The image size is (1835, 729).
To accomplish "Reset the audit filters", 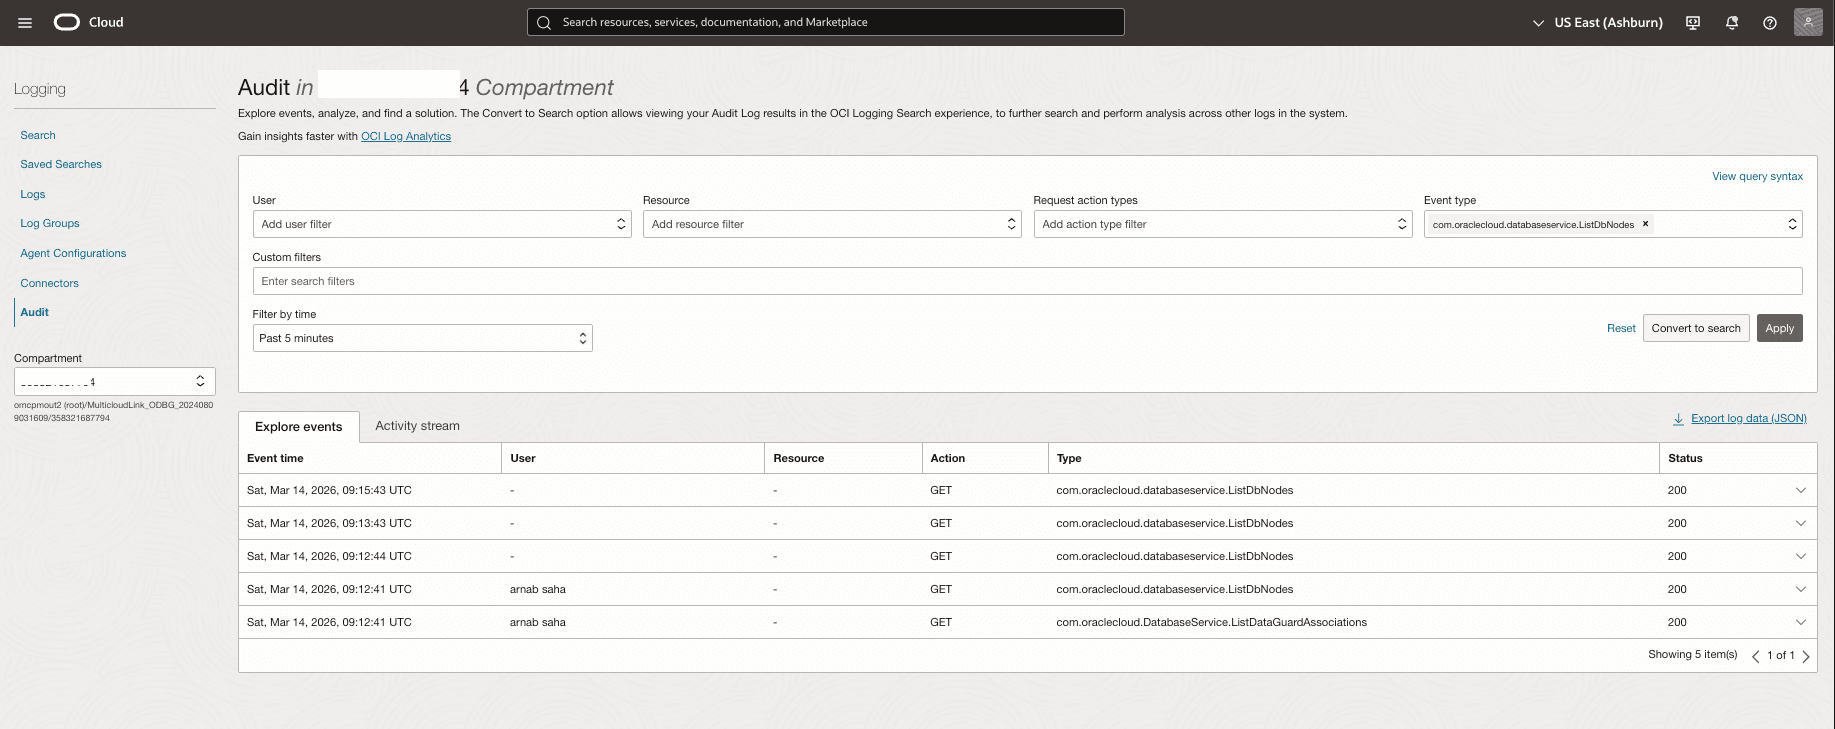I will (x=1621, y=328).
